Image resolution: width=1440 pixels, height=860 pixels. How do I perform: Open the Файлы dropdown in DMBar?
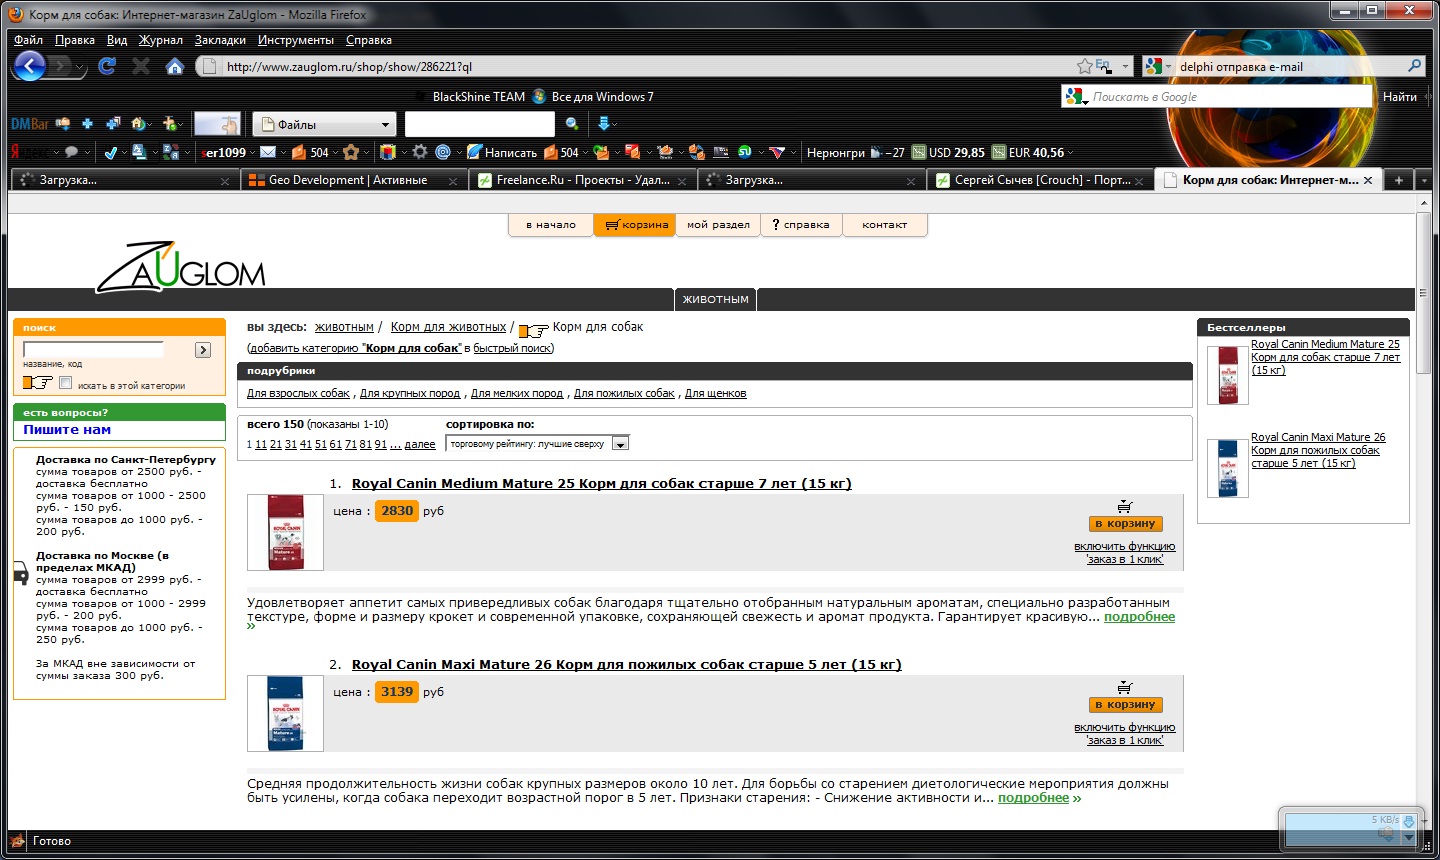tap(324, 124)
